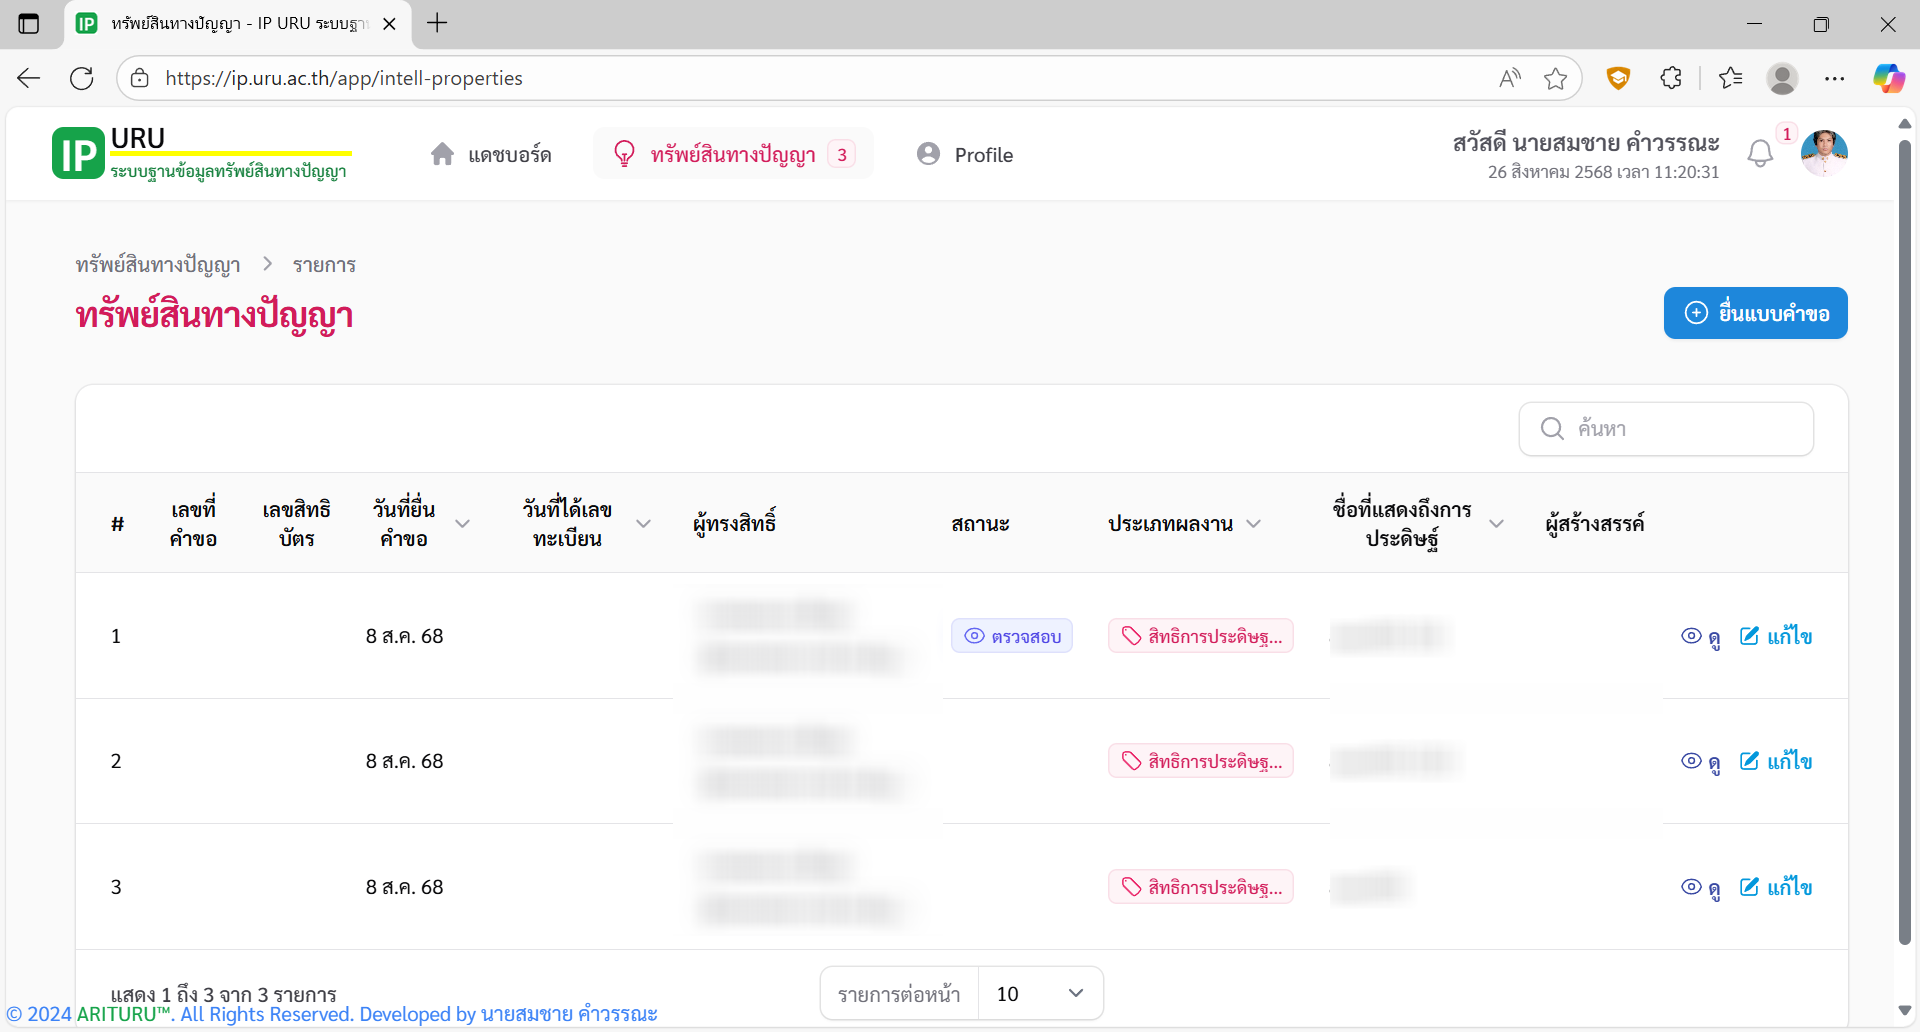1920x1032 pixels.
Task: Open the Copilot icon in toolbar
Action: (x=1888, y=78)
